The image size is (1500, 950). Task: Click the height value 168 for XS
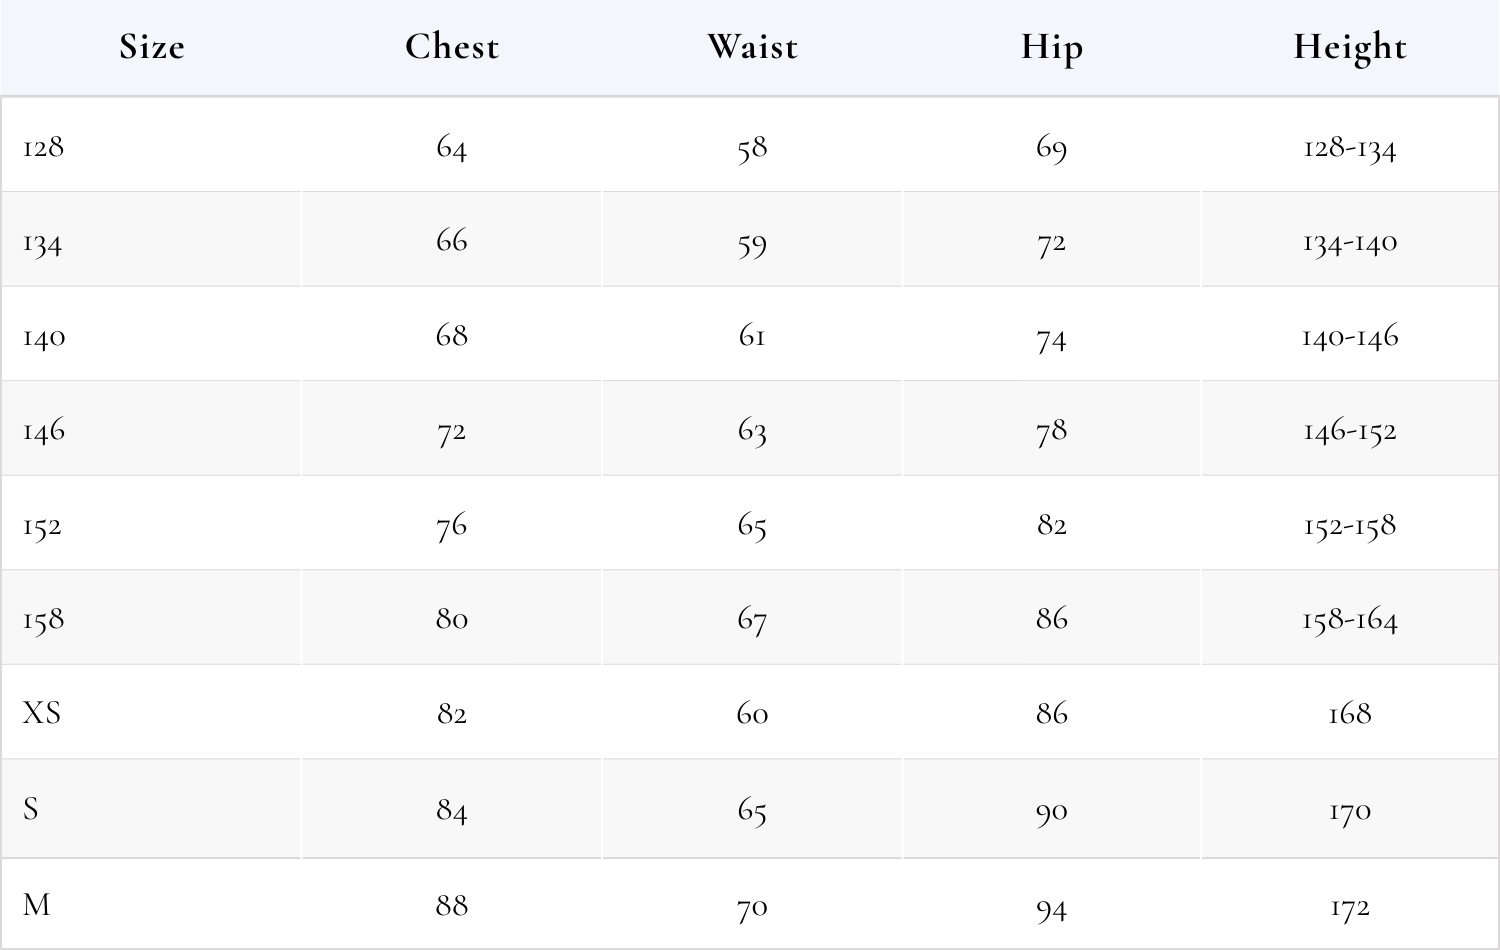[x=1350, y=713]
